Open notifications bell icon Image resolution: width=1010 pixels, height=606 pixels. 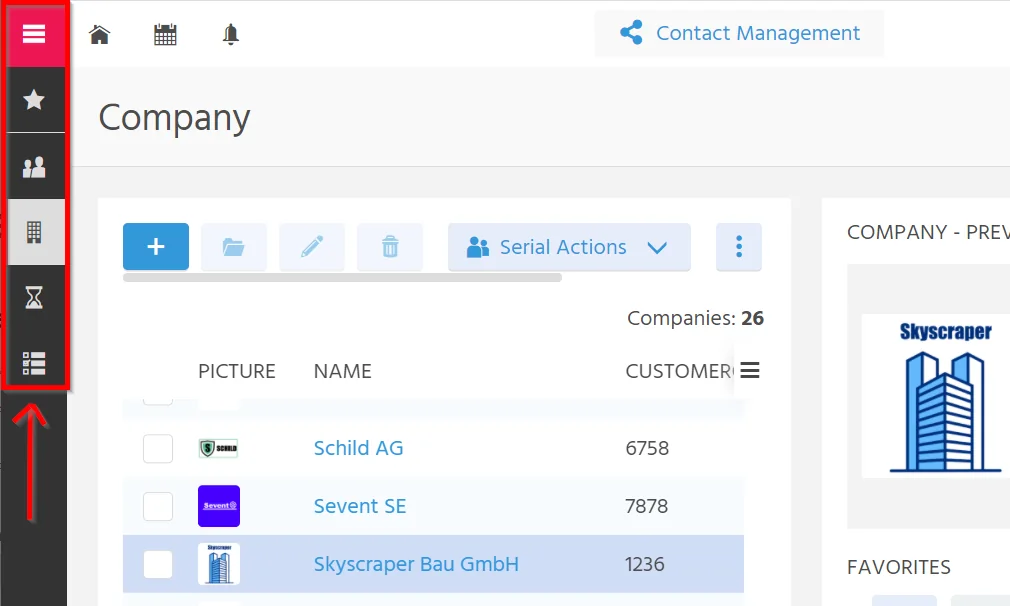coord(231,34)
